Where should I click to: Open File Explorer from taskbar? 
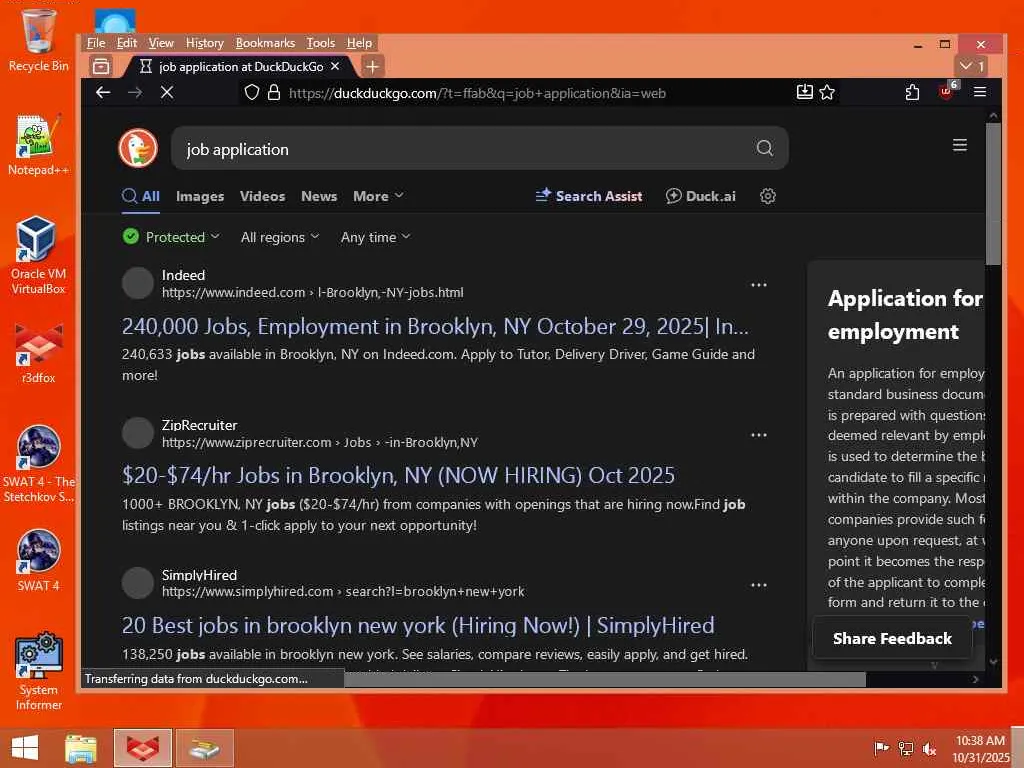81,748
